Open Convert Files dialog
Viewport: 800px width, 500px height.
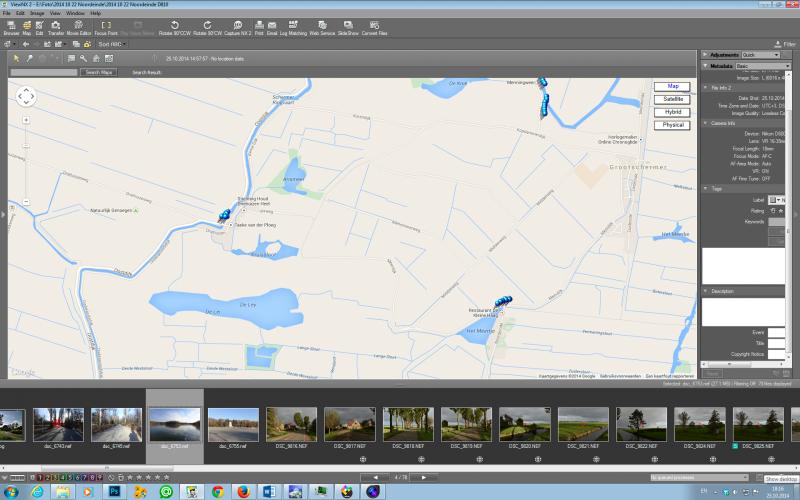pyautogui.click(x=374, y=28)
